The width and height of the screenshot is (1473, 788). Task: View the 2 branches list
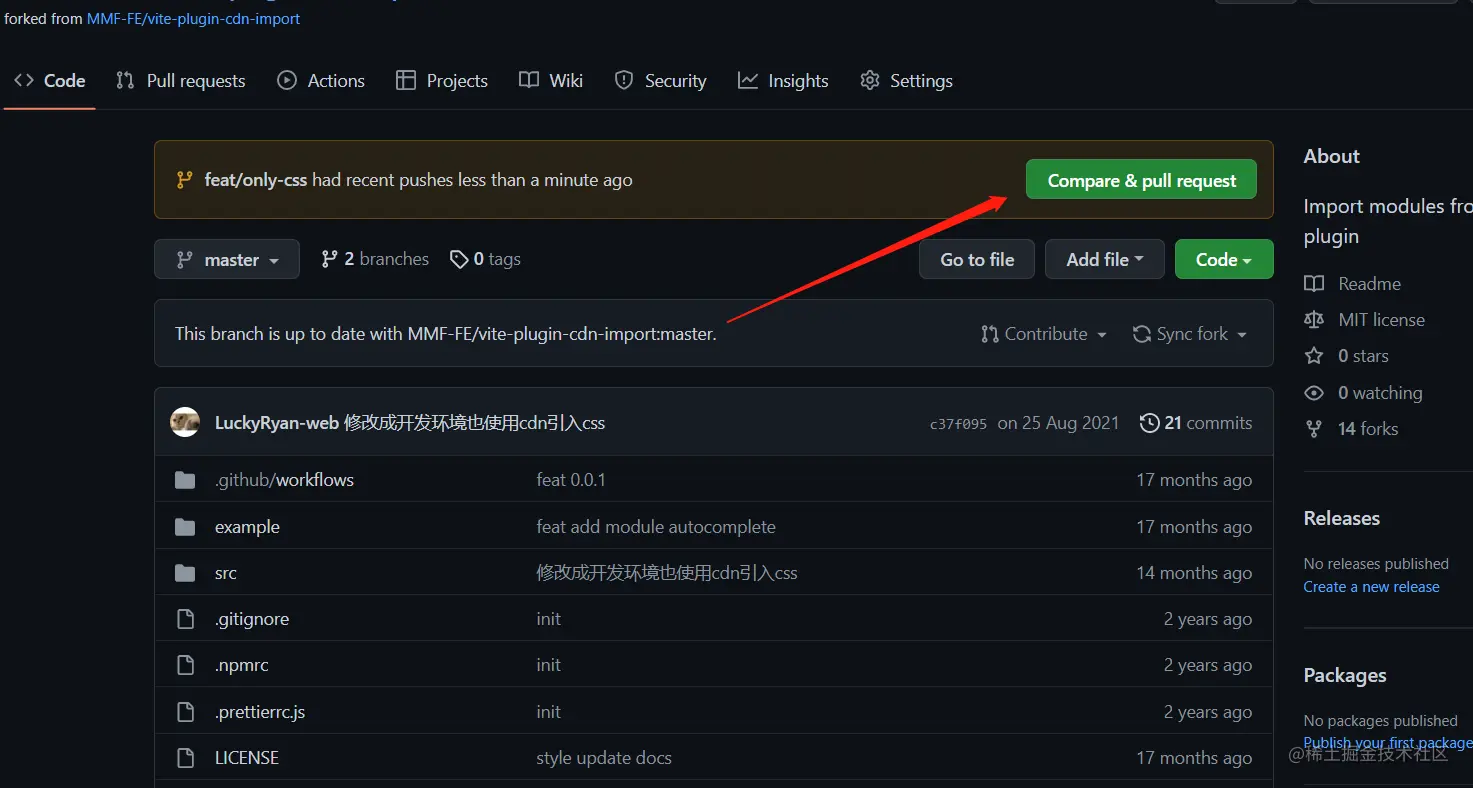point(375,259)
